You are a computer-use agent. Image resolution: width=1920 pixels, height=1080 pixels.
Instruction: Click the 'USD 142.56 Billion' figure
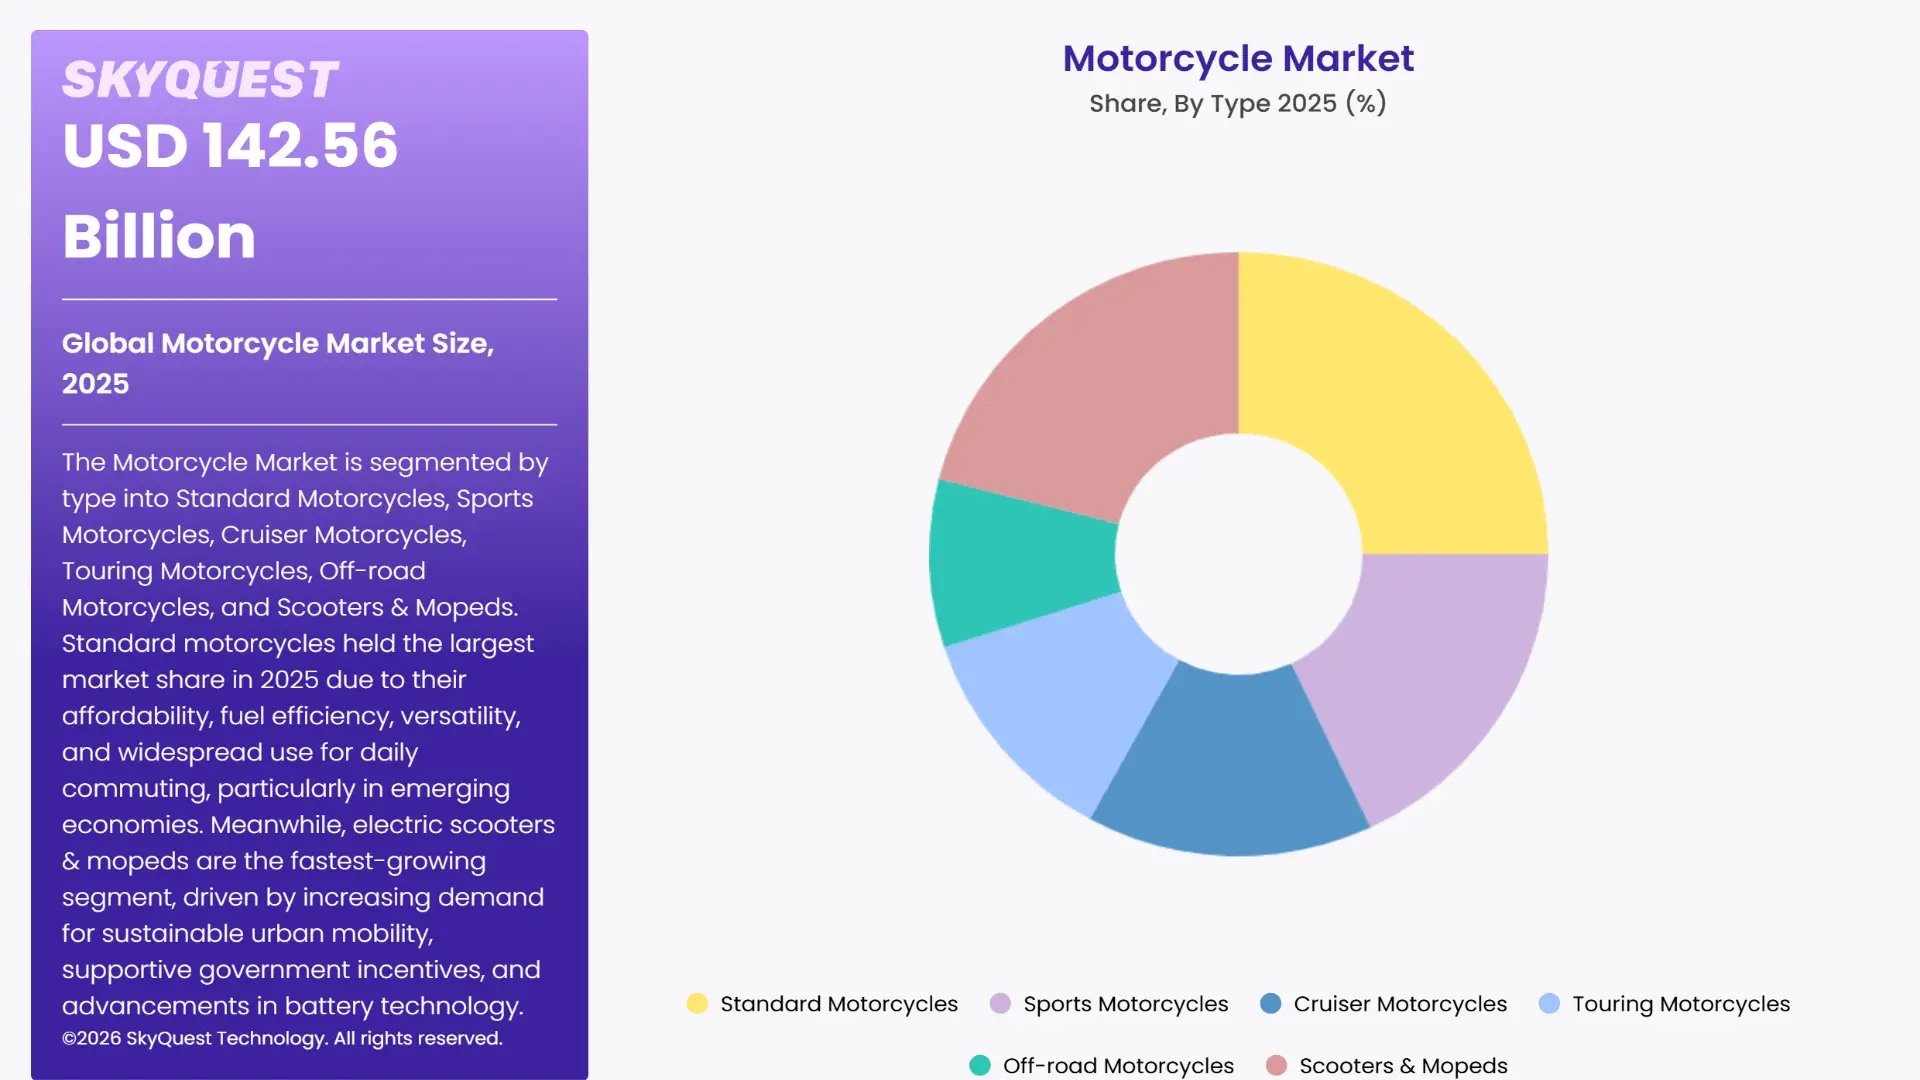point(230,190)
